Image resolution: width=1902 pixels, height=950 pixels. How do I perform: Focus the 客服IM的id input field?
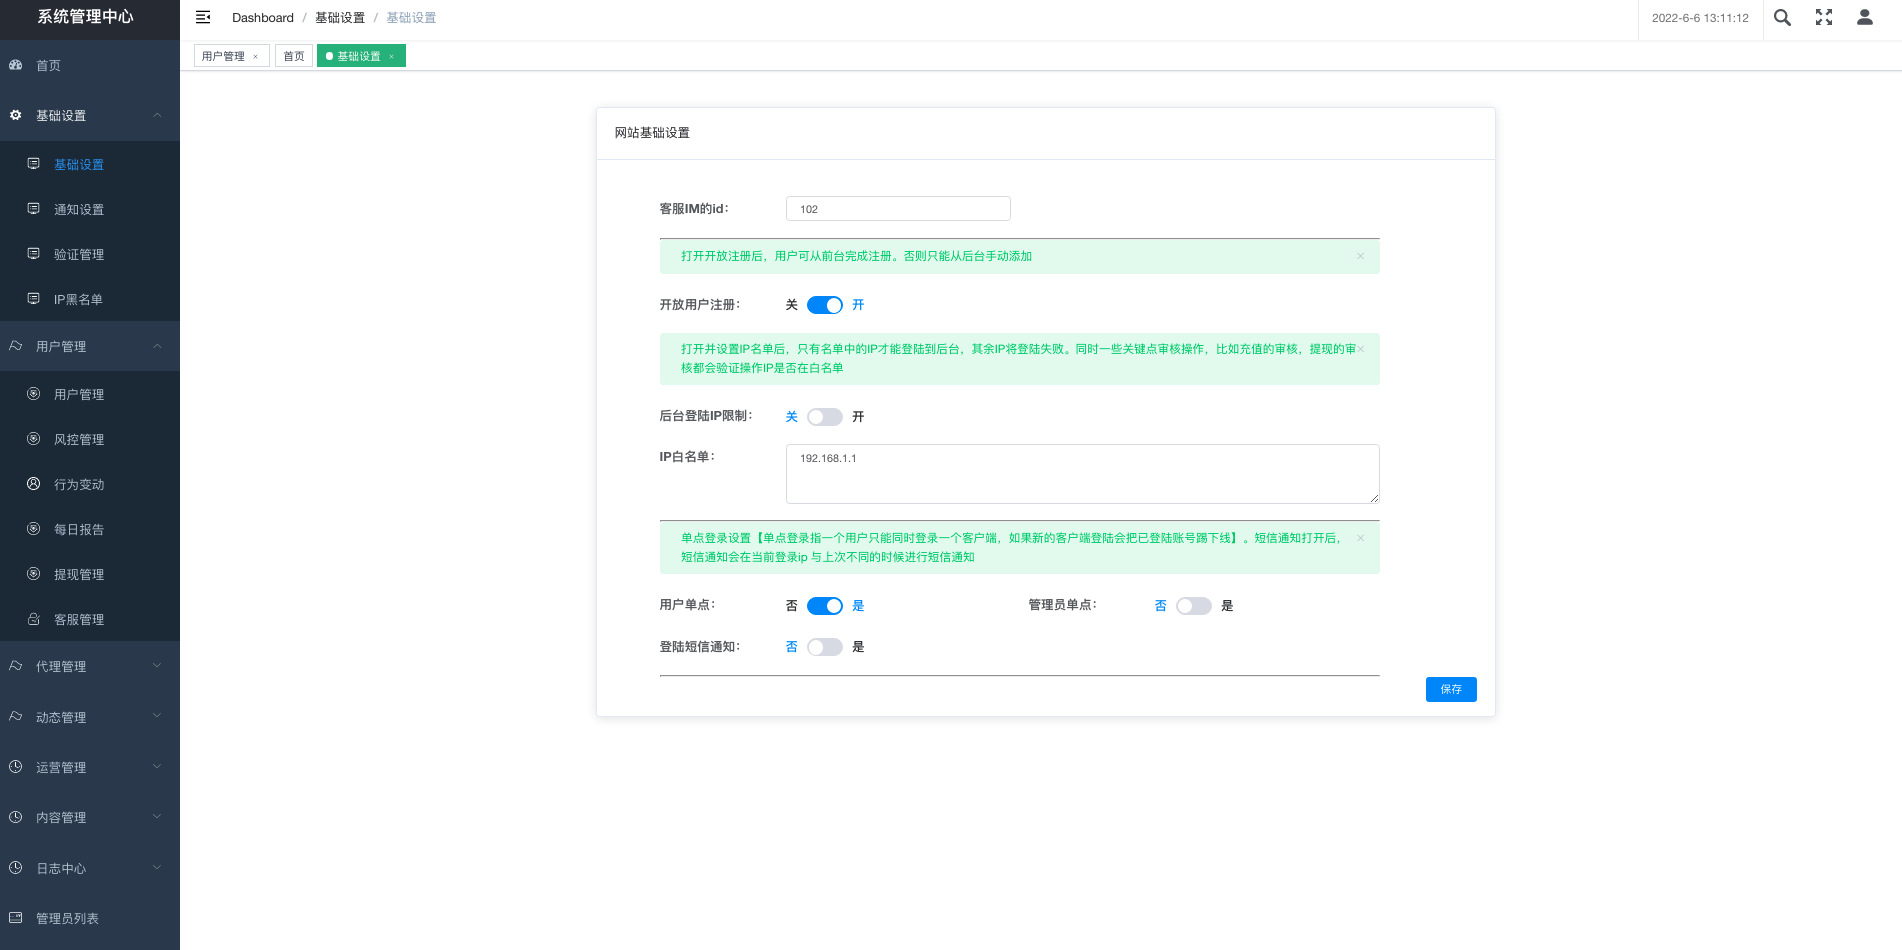pyautogui.click(x=898, y=209)
